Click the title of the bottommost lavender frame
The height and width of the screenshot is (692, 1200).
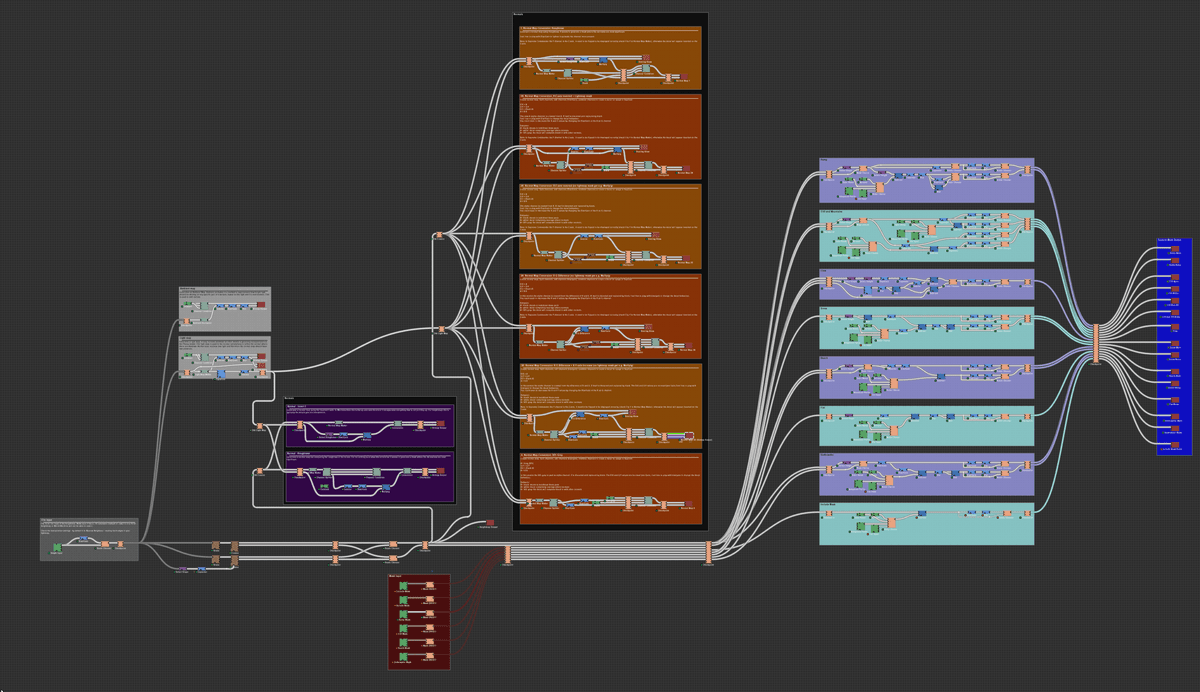point(828,456)
